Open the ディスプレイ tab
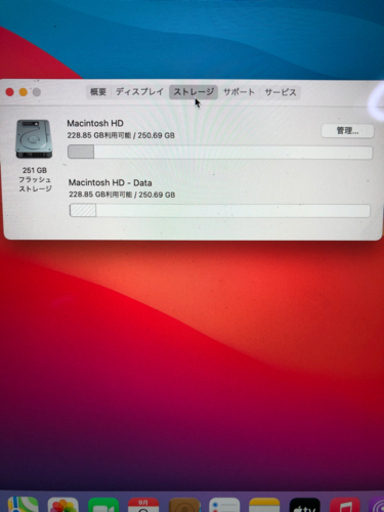This screenshot has width=384, height=512. click(x=139, y=92)
